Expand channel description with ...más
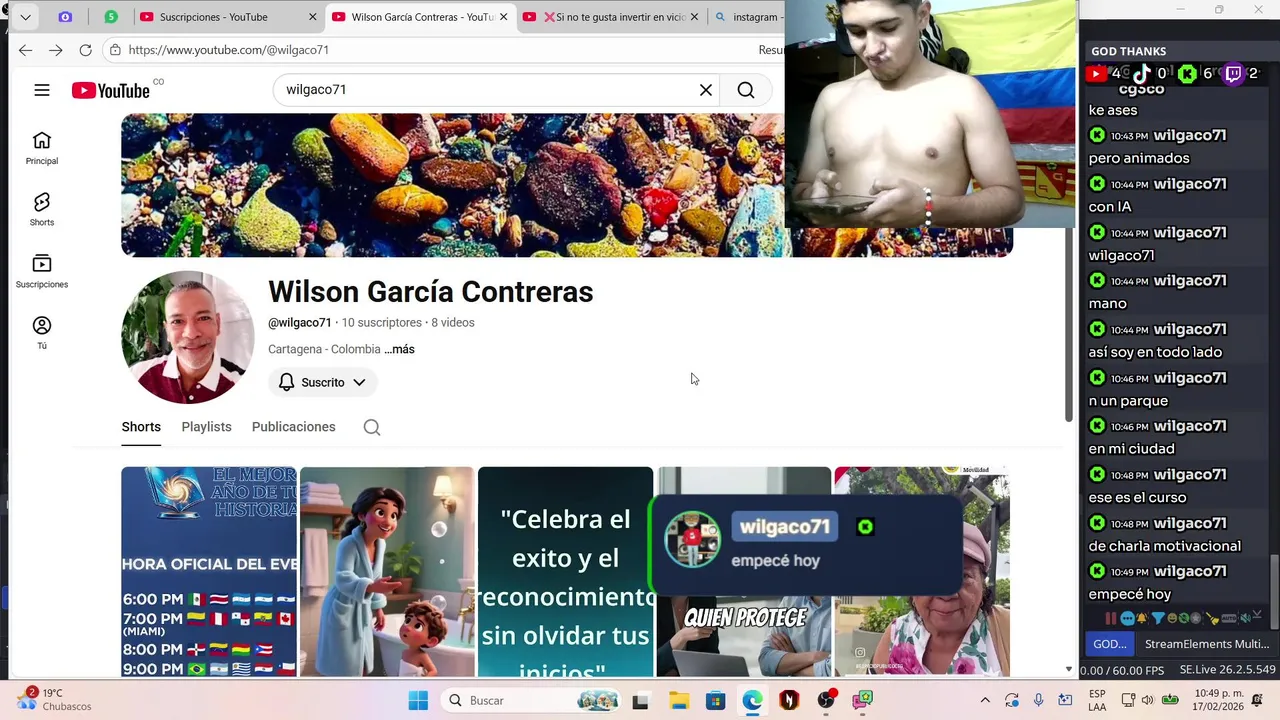The width and height of the screenshot is (1280, 720). [x=399, y=349]
